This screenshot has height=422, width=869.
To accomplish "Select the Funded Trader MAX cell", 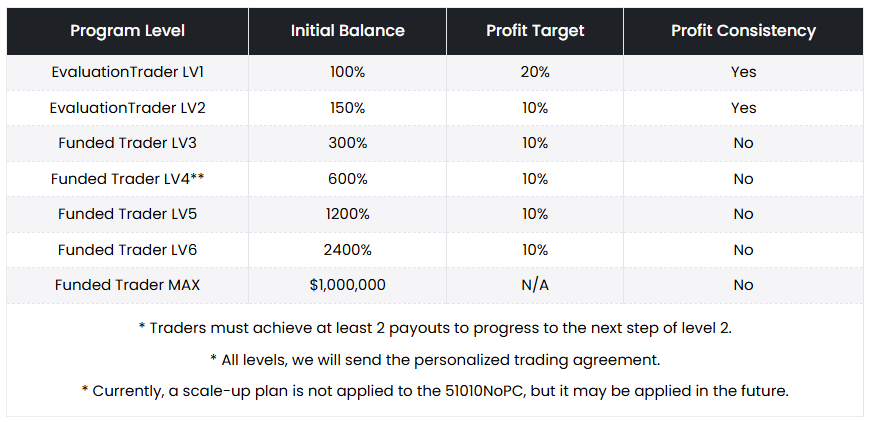I will pyautogui.click(x=128, y=285).
